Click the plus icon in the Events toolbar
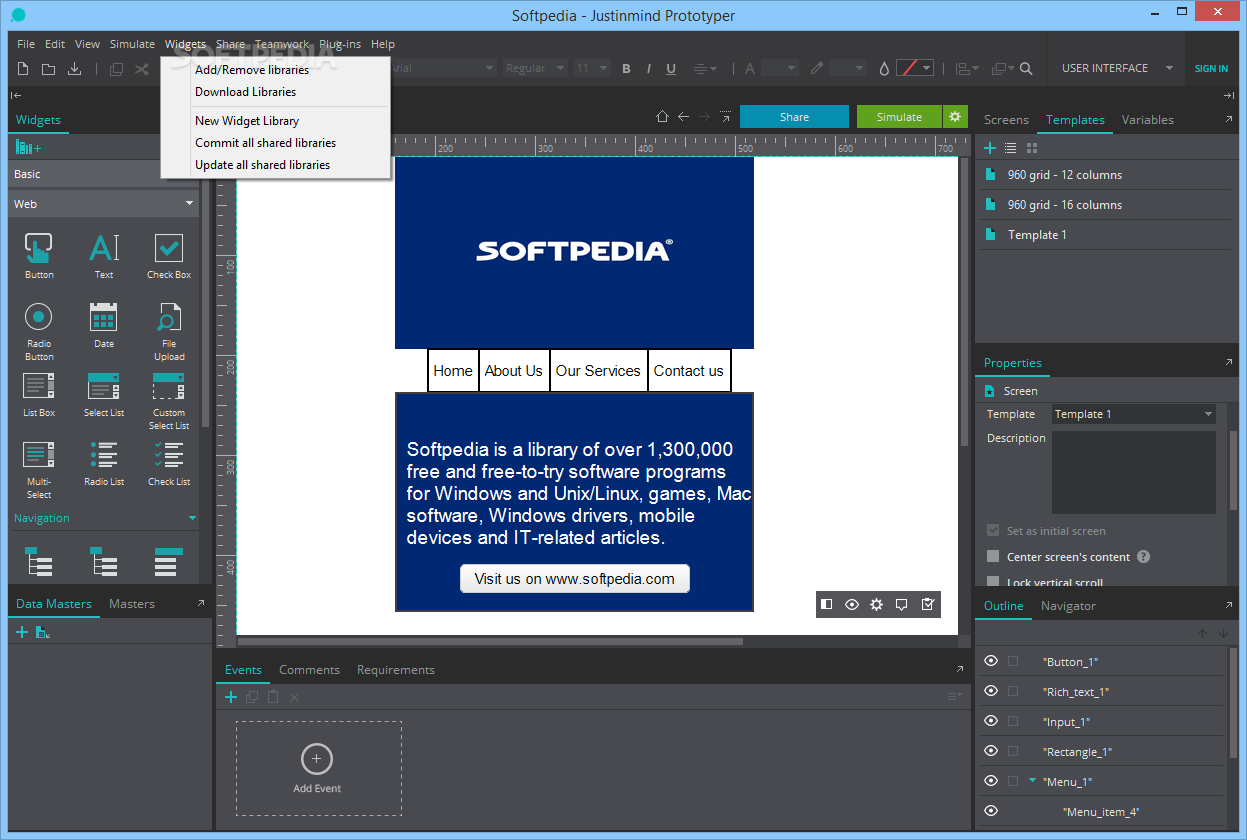 (230, 697)
